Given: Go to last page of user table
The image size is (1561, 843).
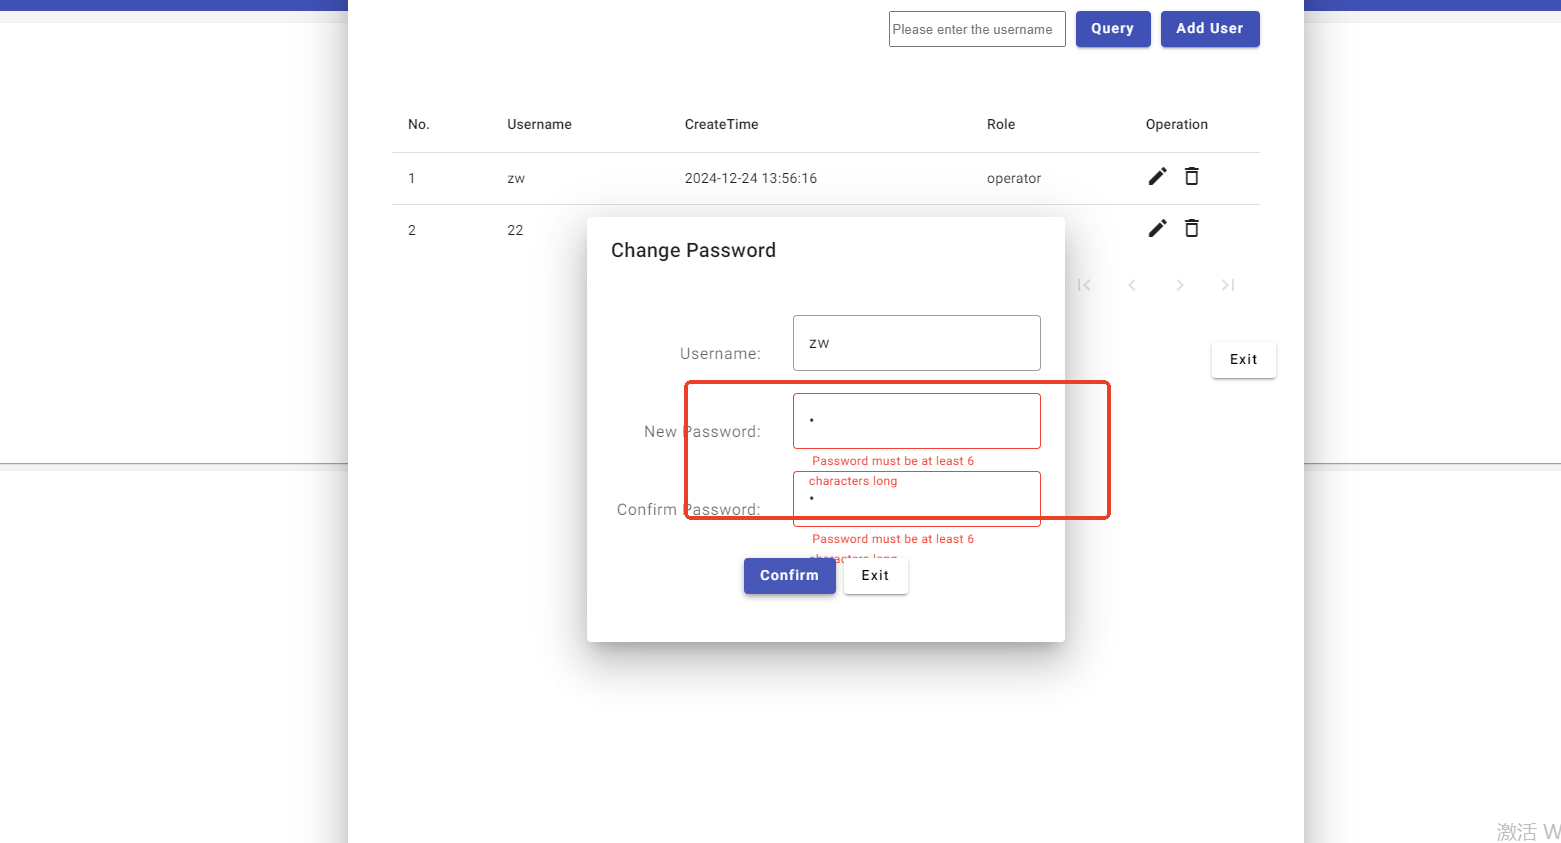Looking at the screenshot, I should [1228, 285].
